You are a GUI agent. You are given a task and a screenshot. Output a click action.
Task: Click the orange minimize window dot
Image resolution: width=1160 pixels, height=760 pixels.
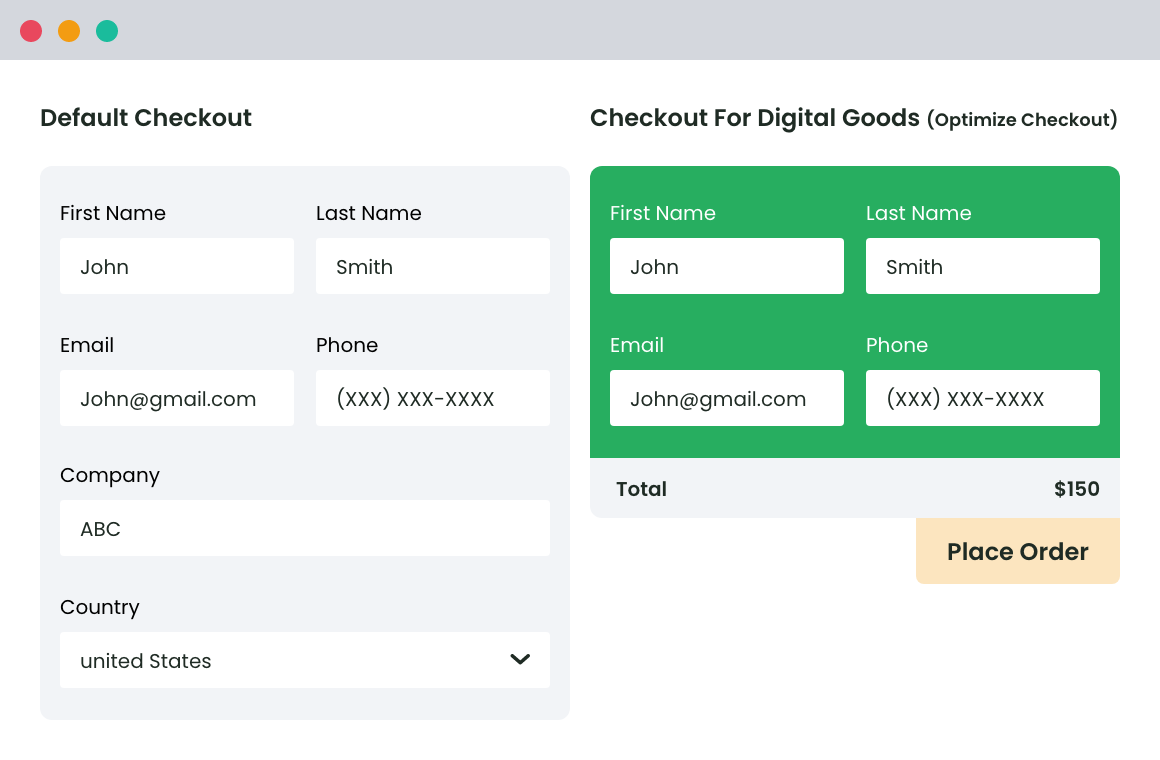69,31
